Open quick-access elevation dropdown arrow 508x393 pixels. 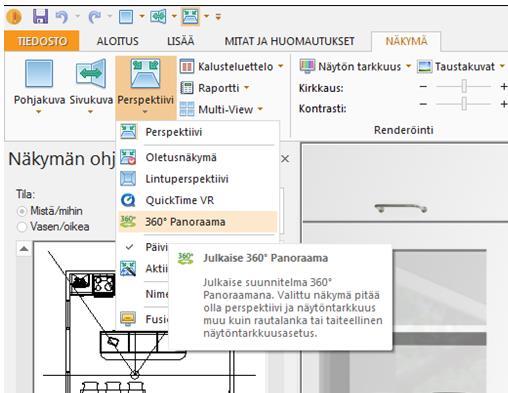tap(174, 16)
